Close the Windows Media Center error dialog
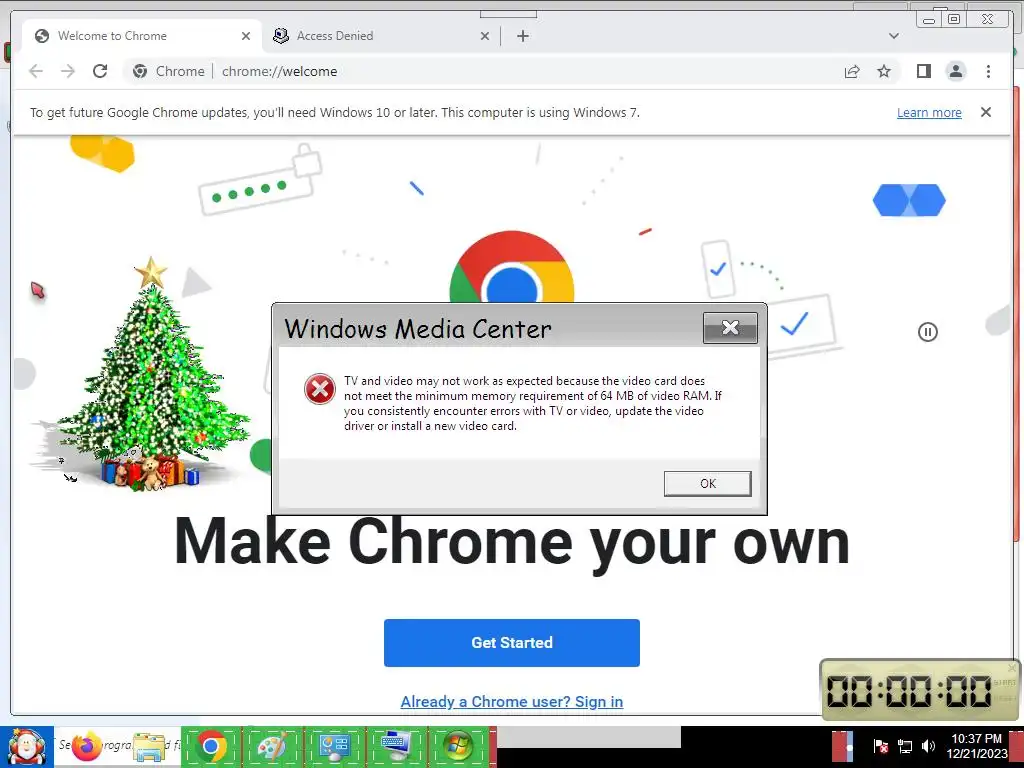Screen dimensions: 1024x768 pos(730,328)
